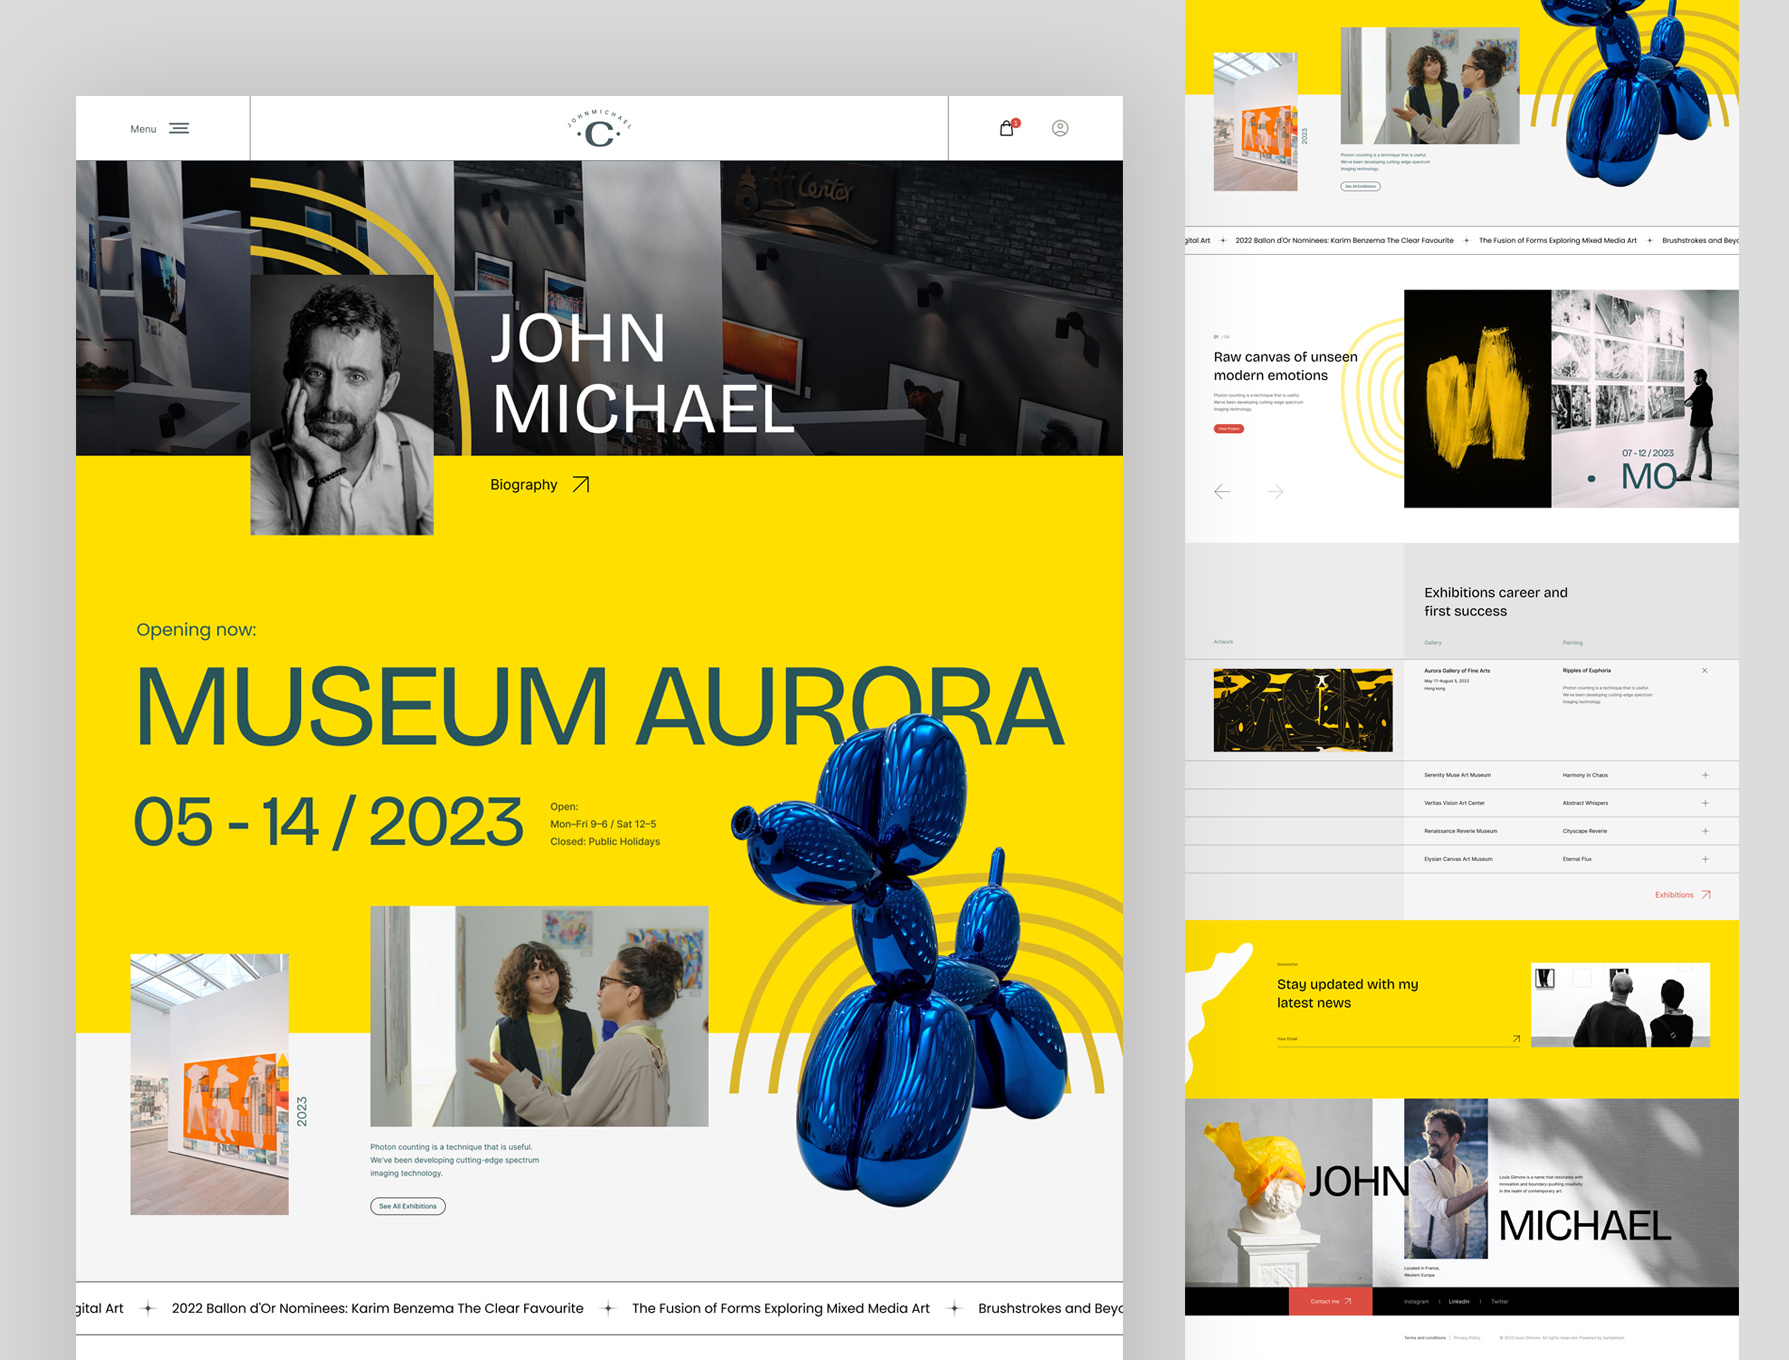Click the previous slide arrow
1789x1360 pixels.
click(1222, 491)
